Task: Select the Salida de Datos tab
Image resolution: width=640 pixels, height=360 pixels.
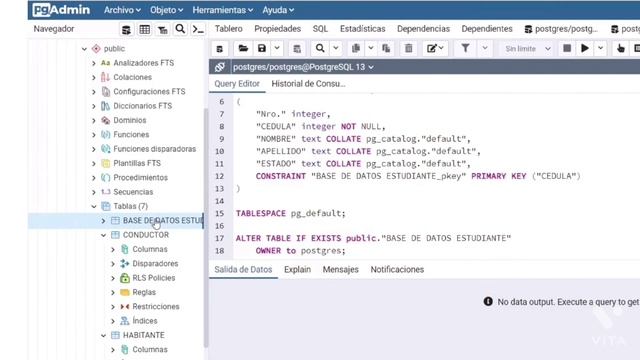Action: coord(243,269)
